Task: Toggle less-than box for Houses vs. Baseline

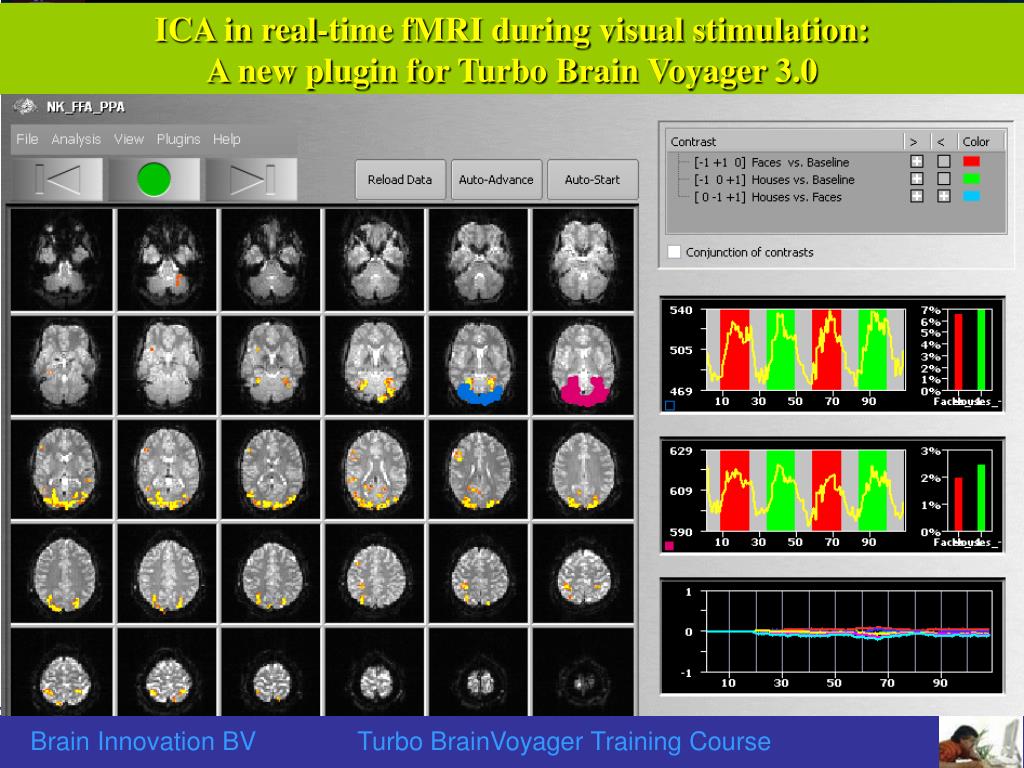Action: point(944,178)
